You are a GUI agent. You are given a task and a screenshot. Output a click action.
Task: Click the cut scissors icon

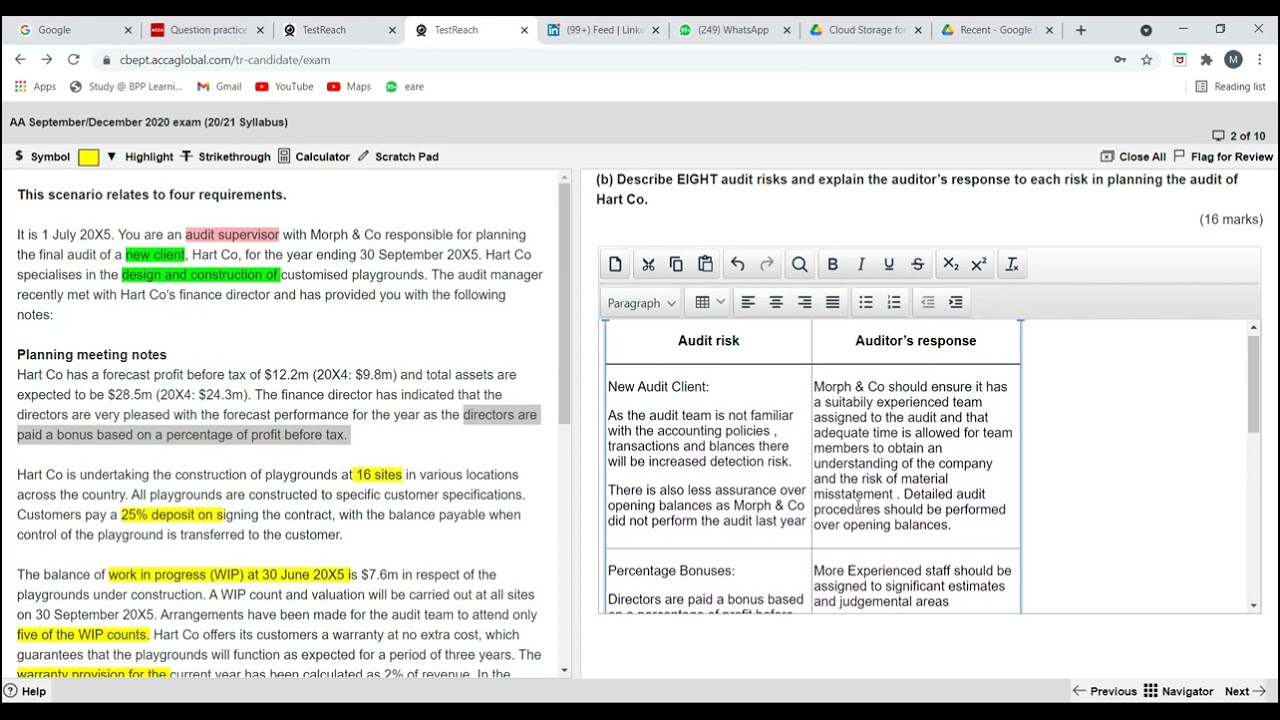point(648,264)
